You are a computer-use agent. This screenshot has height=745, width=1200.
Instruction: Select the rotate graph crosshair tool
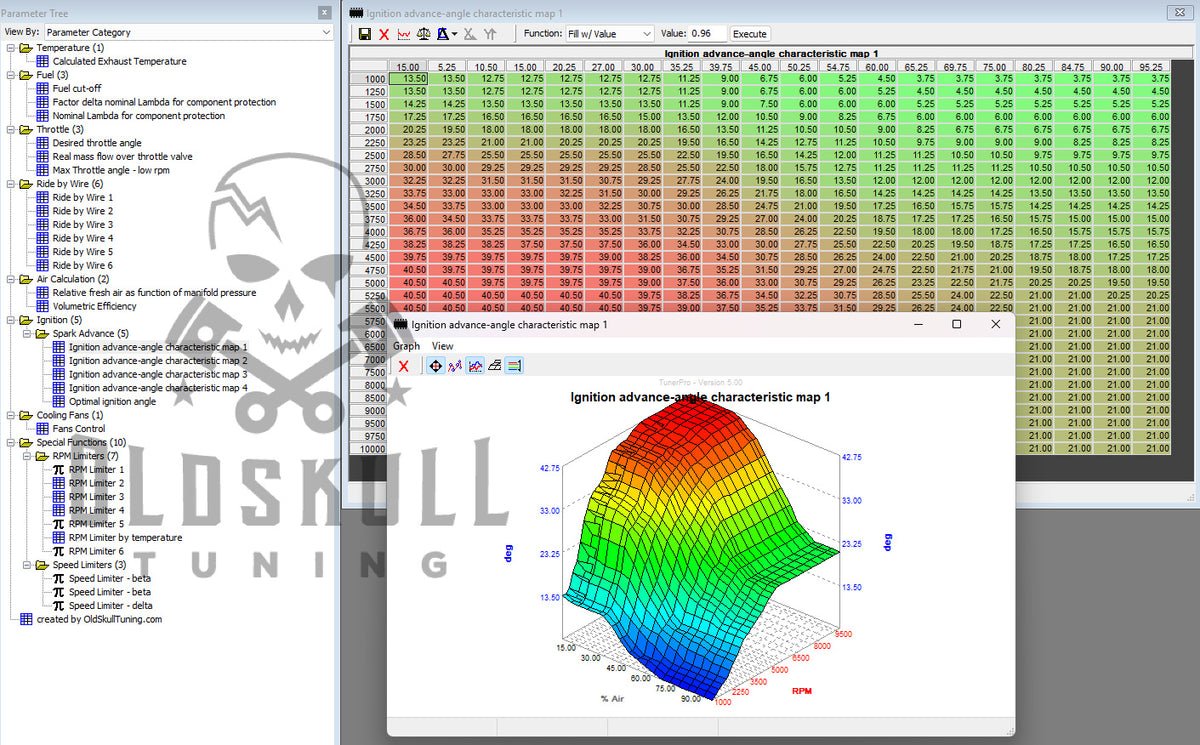pos(435,366)
